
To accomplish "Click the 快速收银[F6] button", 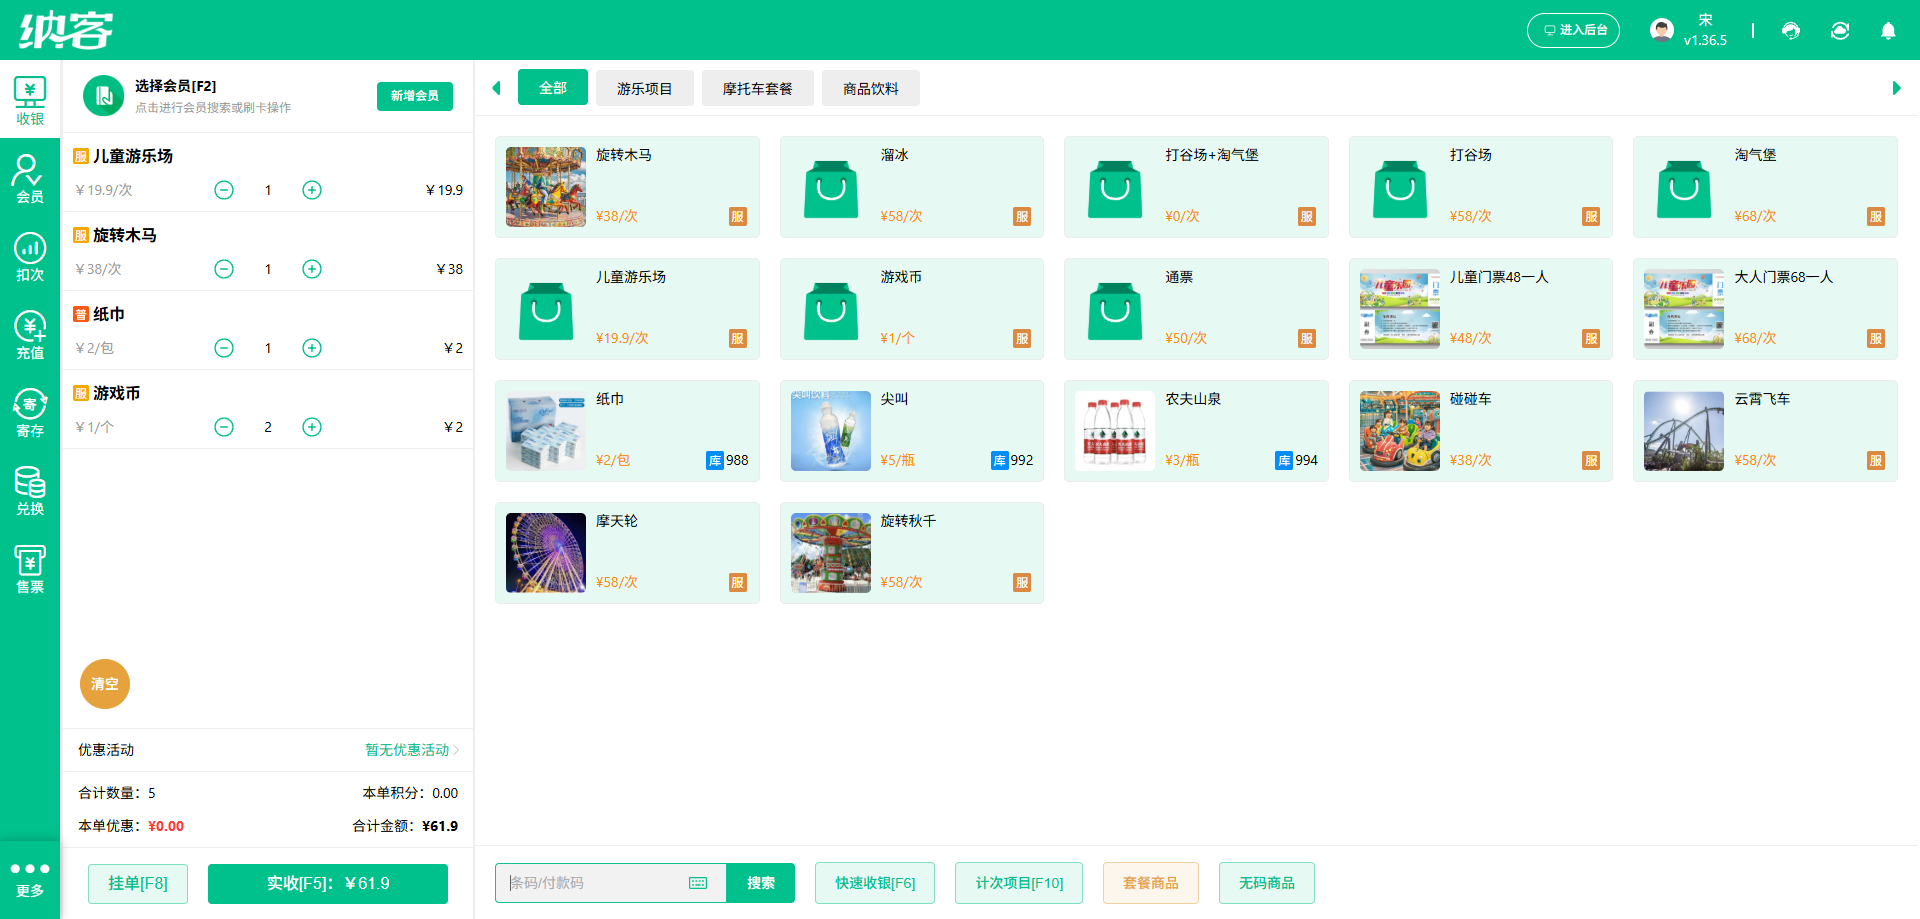I will [x=875, y=883].
